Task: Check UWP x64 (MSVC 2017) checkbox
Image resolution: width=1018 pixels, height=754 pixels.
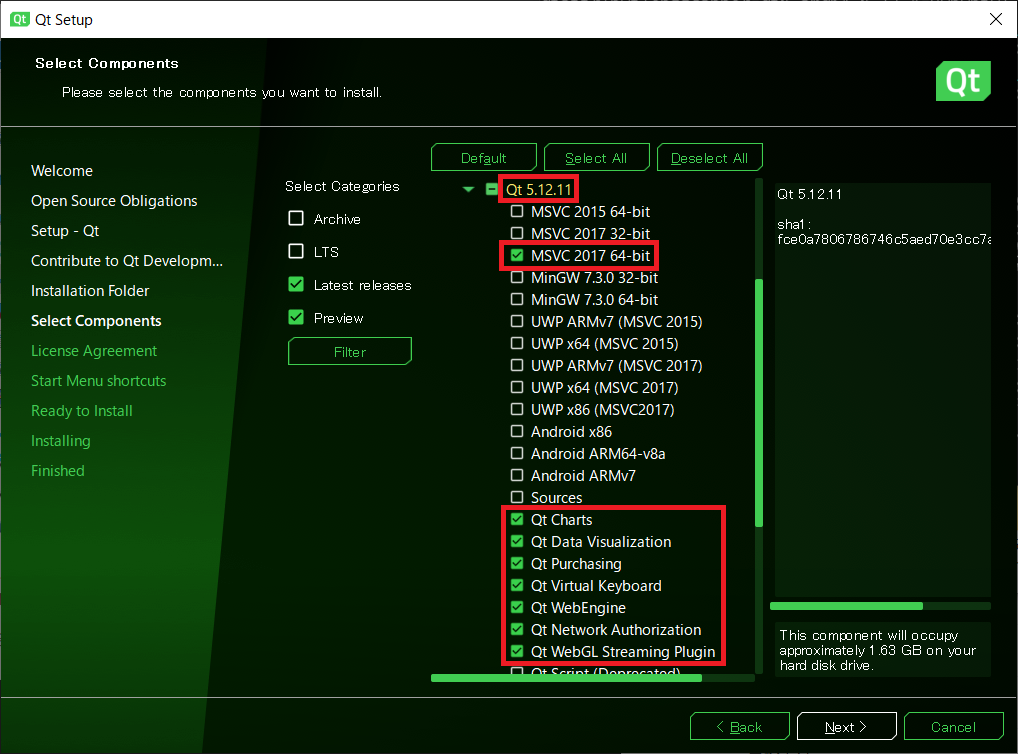Action: point(517,388)
